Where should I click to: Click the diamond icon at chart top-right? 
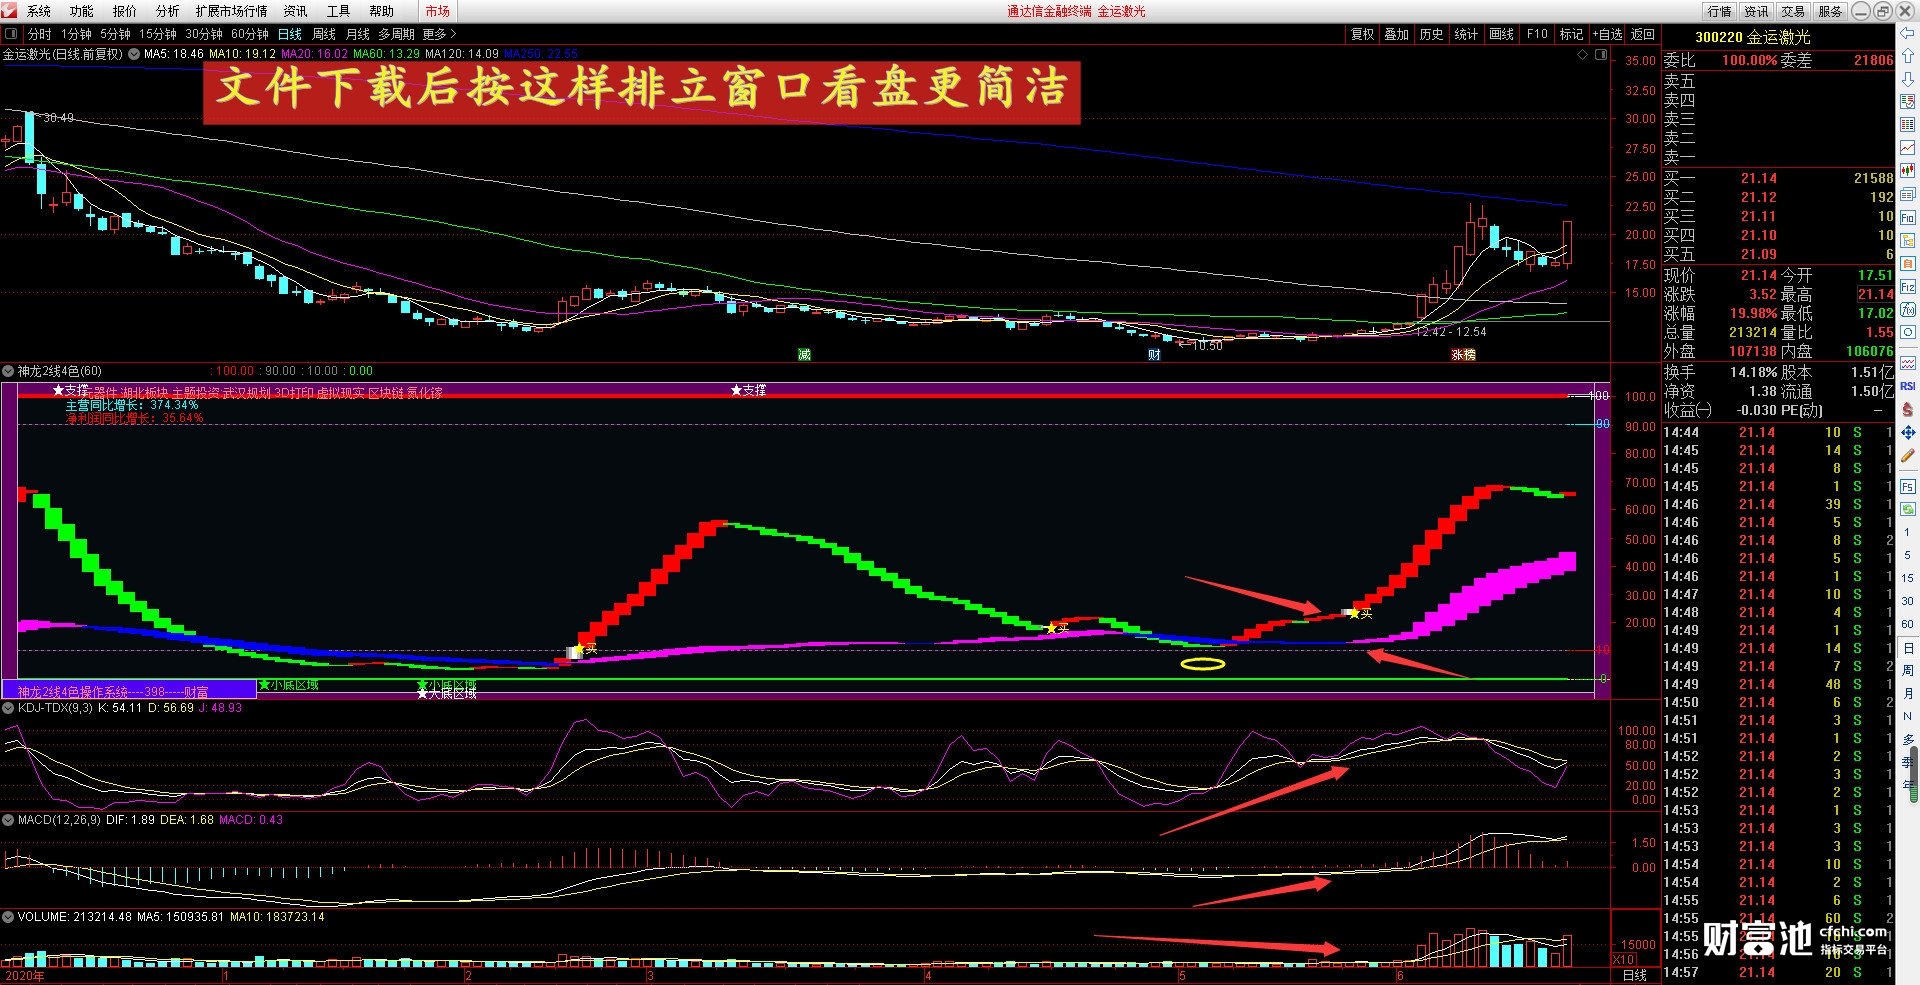pyautogui.click(x=1583, y=55)
